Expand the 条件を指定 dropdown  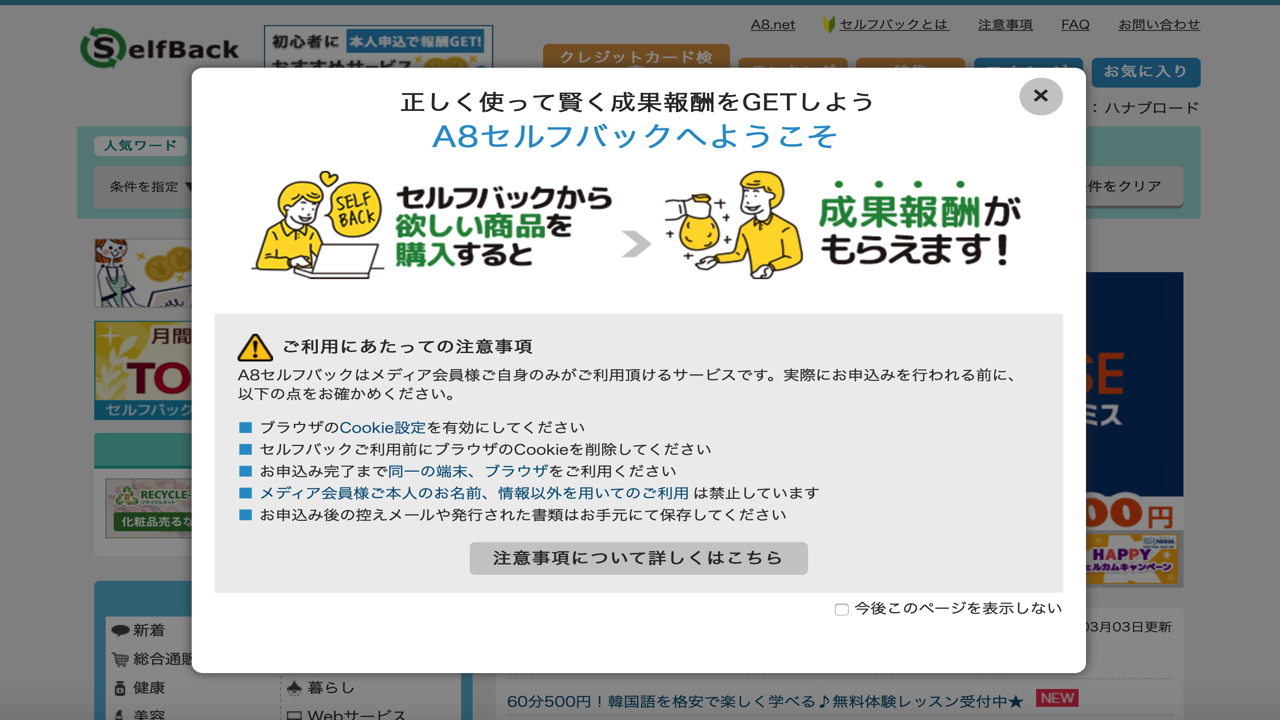[x=150, y=187]
